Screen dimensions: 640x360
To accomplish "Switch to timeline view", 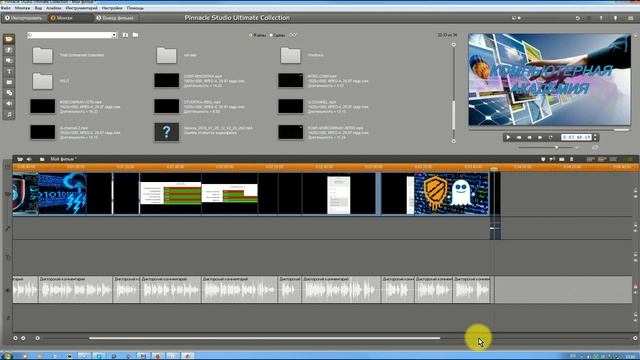I will 602,159.
